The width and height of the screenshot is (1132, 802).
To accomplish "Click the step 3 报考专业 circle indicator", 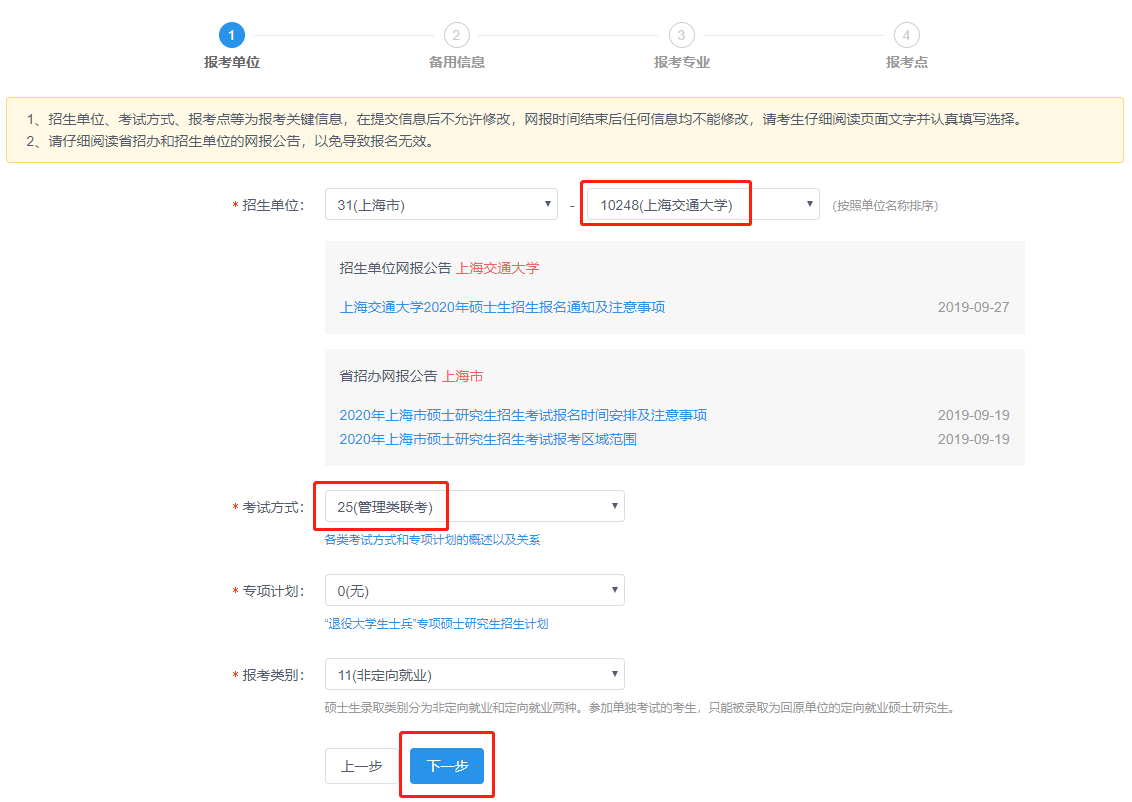I will [682, 33].
